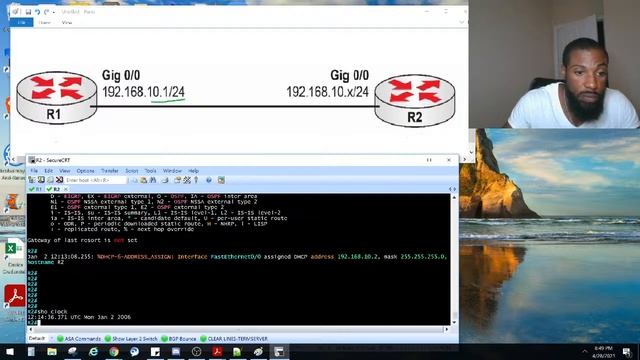Click Help question mark icon in SecureCRT
Viewport: 640px width, 360px height.
(x=209, y=180)
